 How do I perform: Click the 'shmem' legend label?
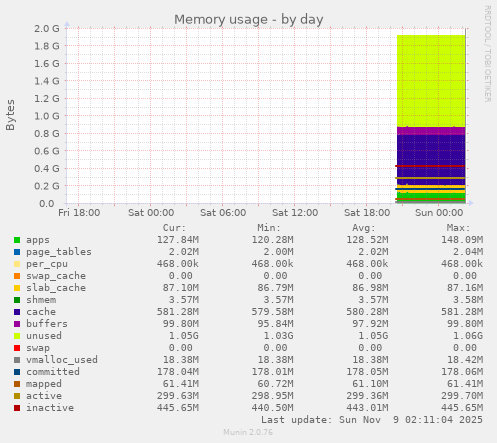tap(41, 300)
